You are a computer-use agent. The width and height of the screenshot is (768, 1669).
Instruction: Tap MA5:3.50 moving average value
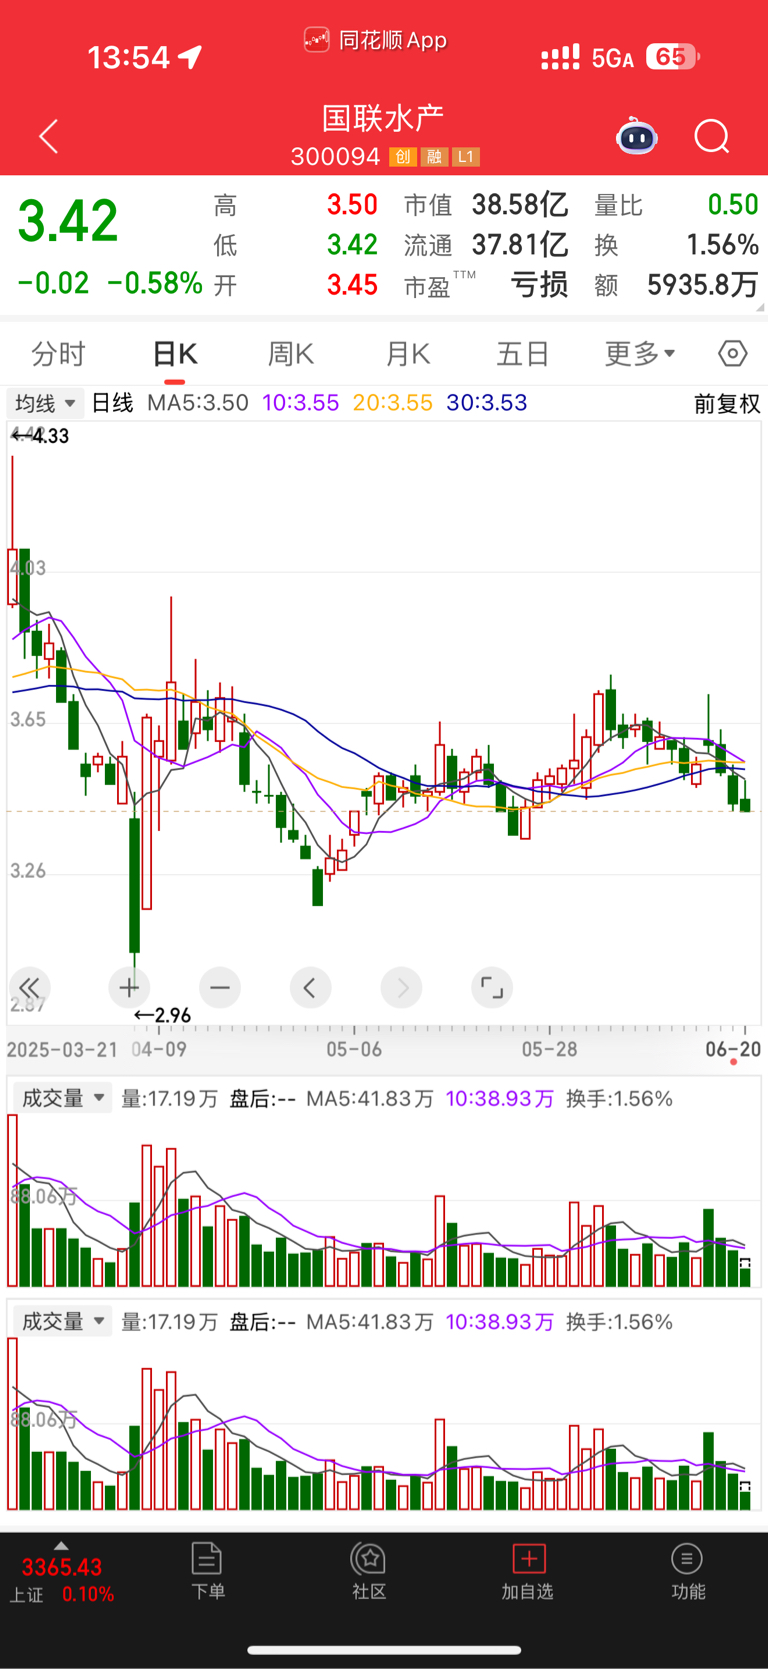tap(198, 403)
